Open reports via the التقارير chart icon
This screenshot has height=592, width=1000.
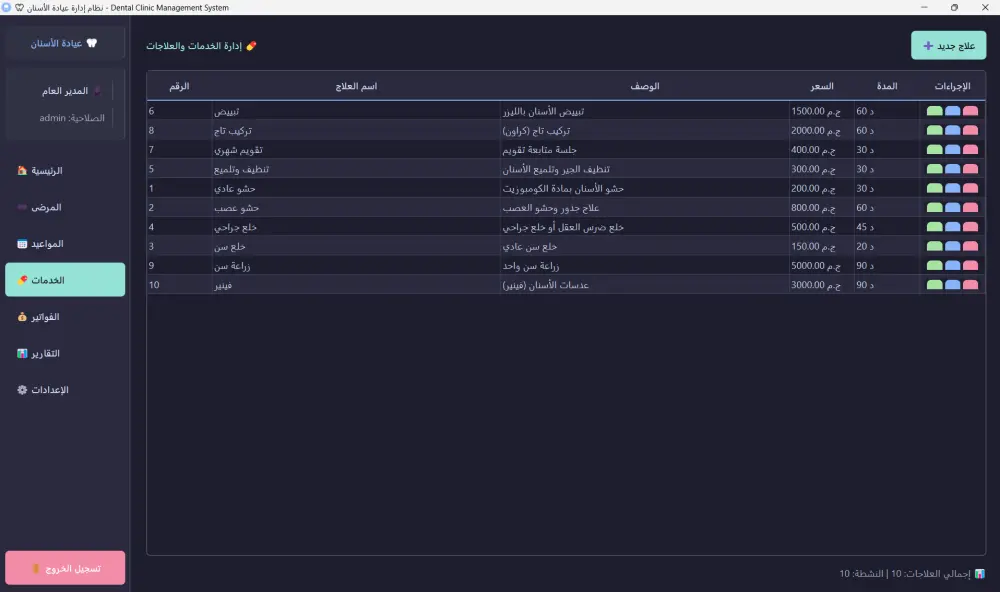coord(22,353)
